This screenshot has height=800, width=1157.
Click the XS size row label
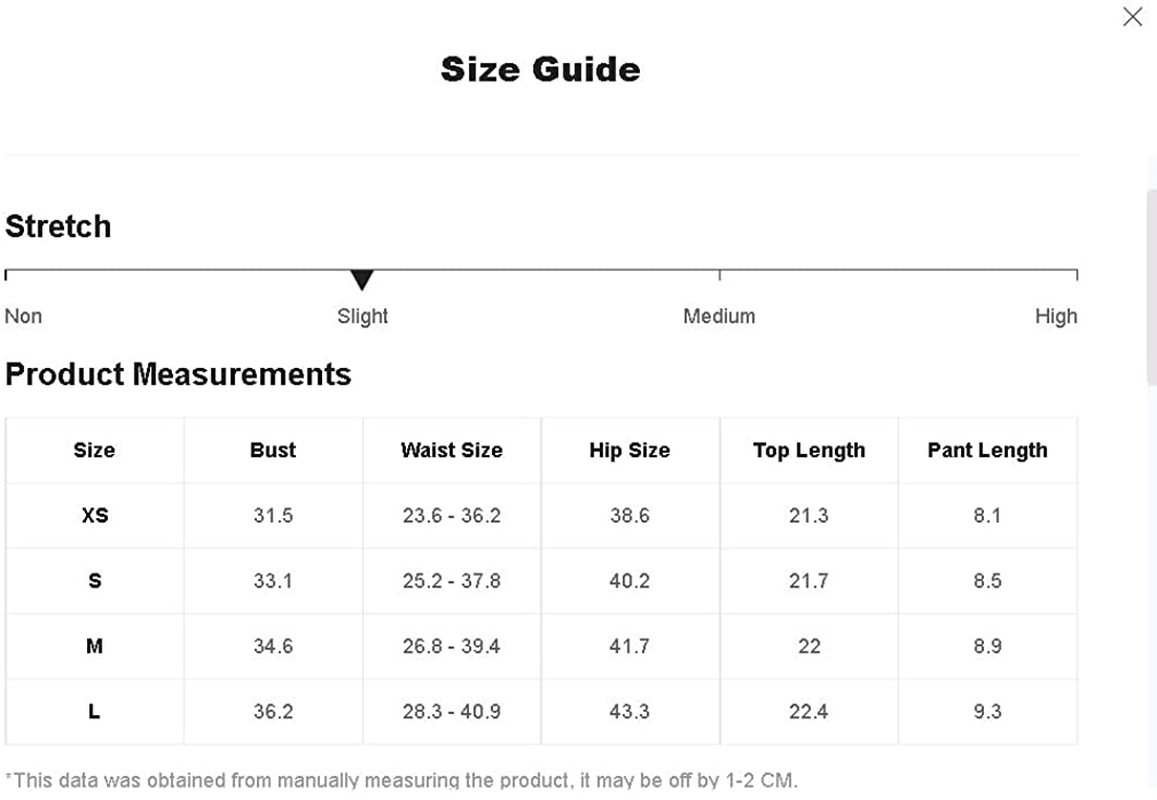94,515
